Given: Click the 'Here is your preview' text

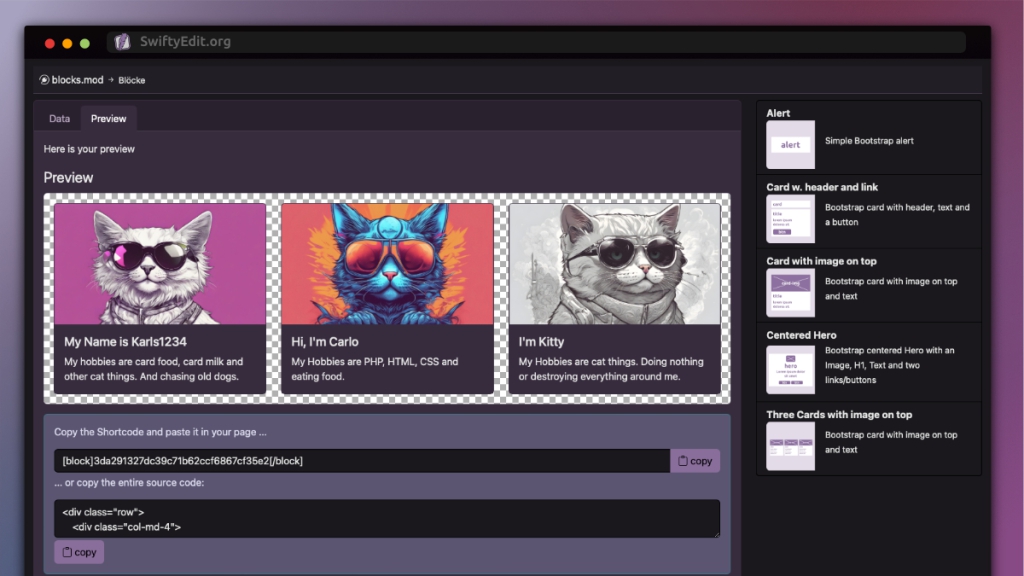Looking at the screenshot, I should [89, 149].
